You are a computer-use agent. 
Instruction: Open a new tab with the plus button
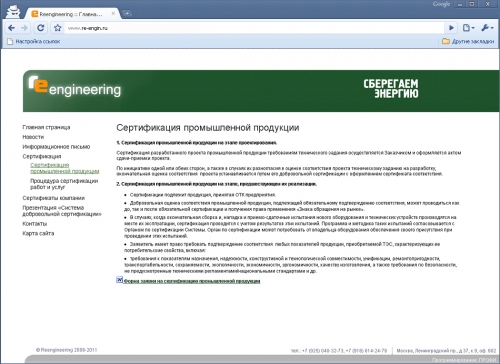pos(127,14)
